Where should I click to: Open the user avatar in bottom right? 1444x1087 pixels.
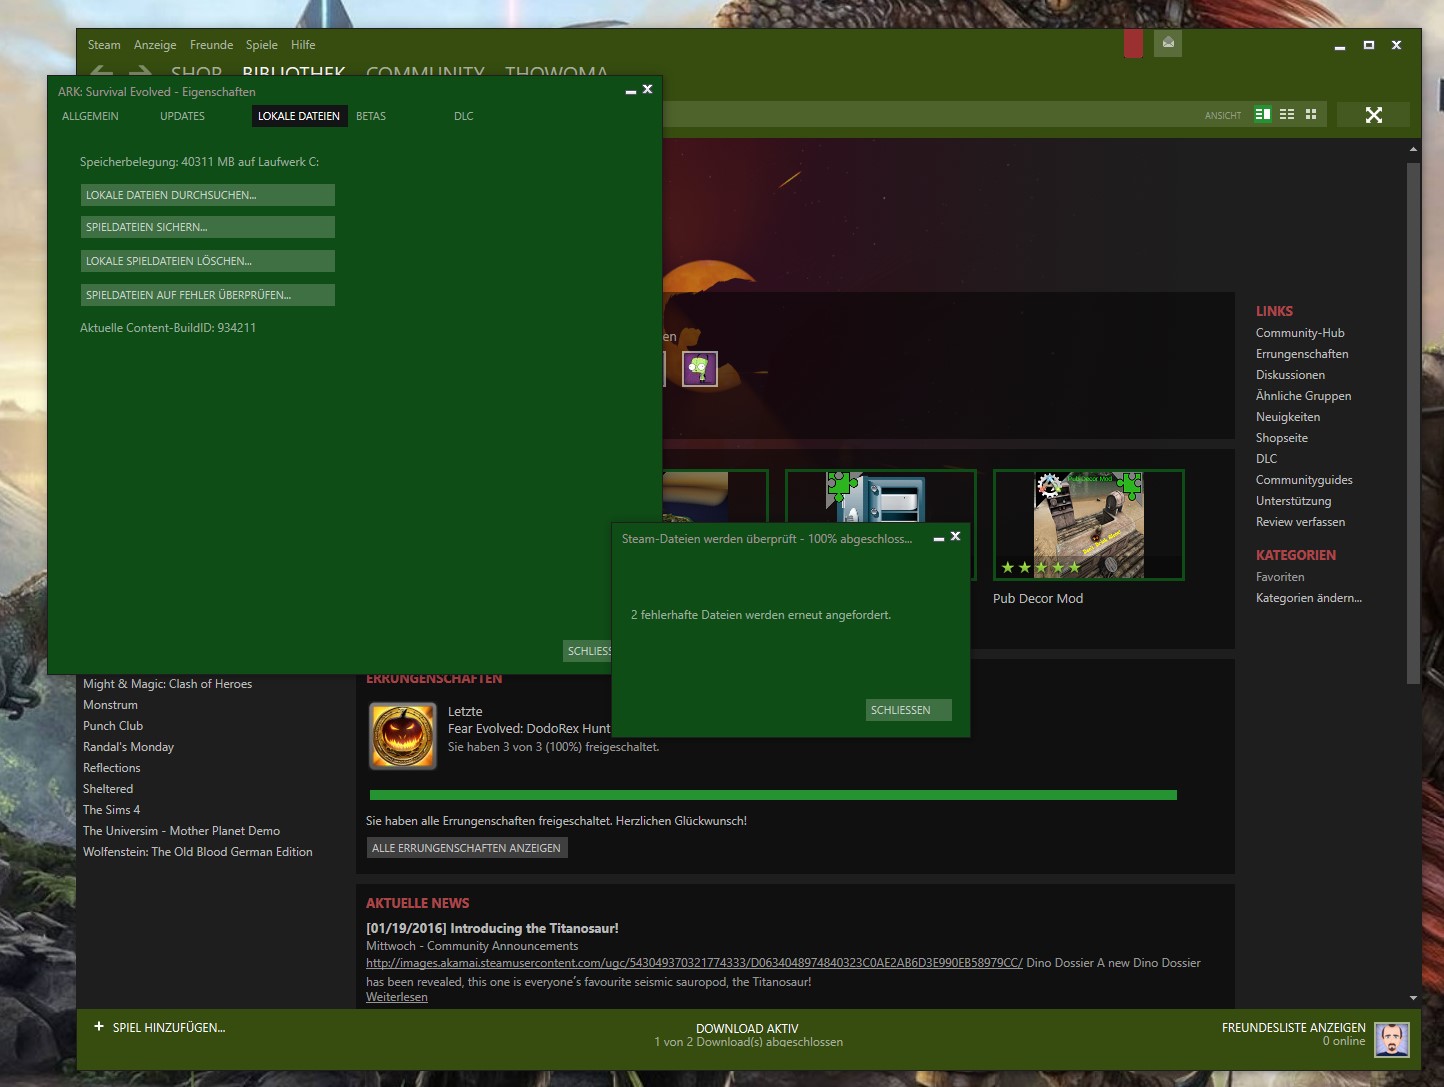pyautogui.click(x=1392, y=1039)
